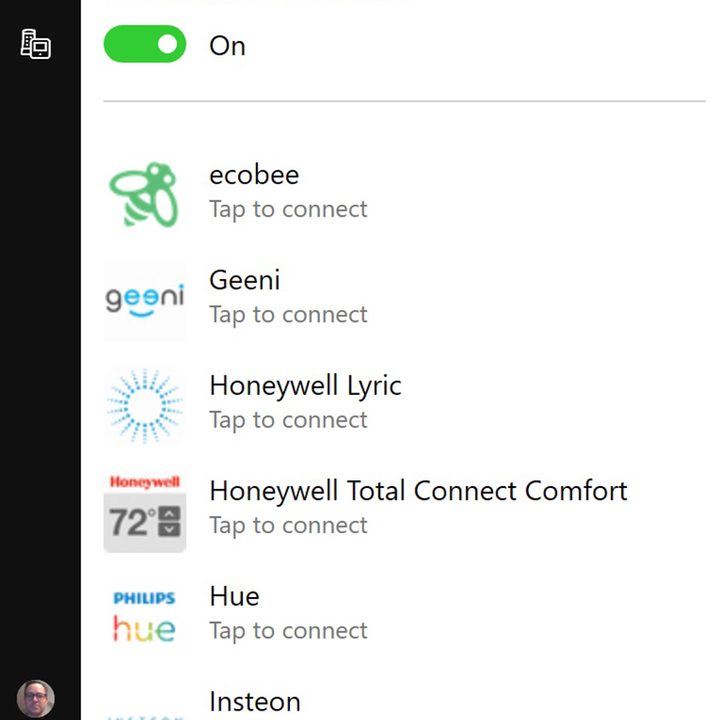This screenshot has height=720, width=720.
Task: Open devices icon in the sidebar
Action: tap(36, 44)
